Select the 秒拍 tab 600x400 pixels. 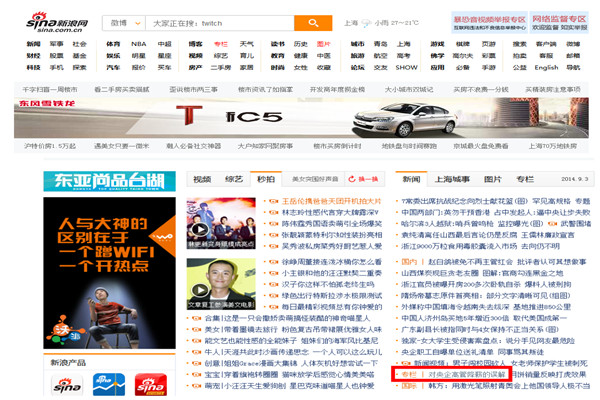pyautogui.click(x=266, y=179)
